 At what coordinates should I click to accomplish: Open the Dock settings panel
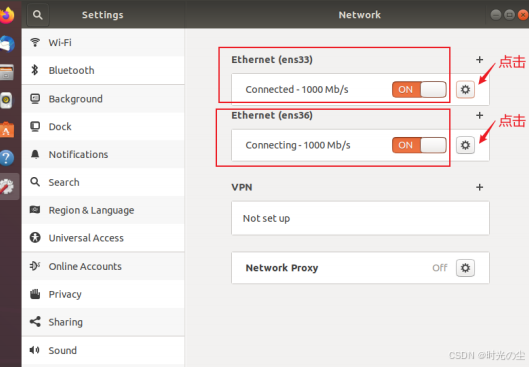(103, 126)
